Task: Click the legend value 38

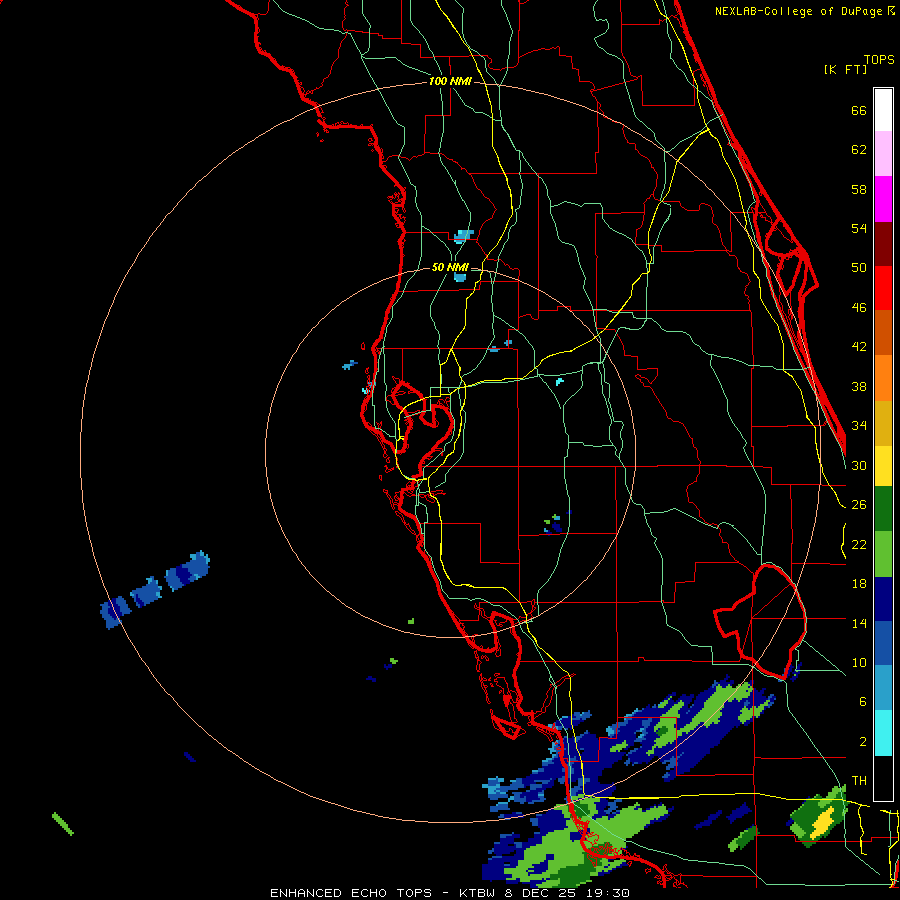Action: pos(859,387)
